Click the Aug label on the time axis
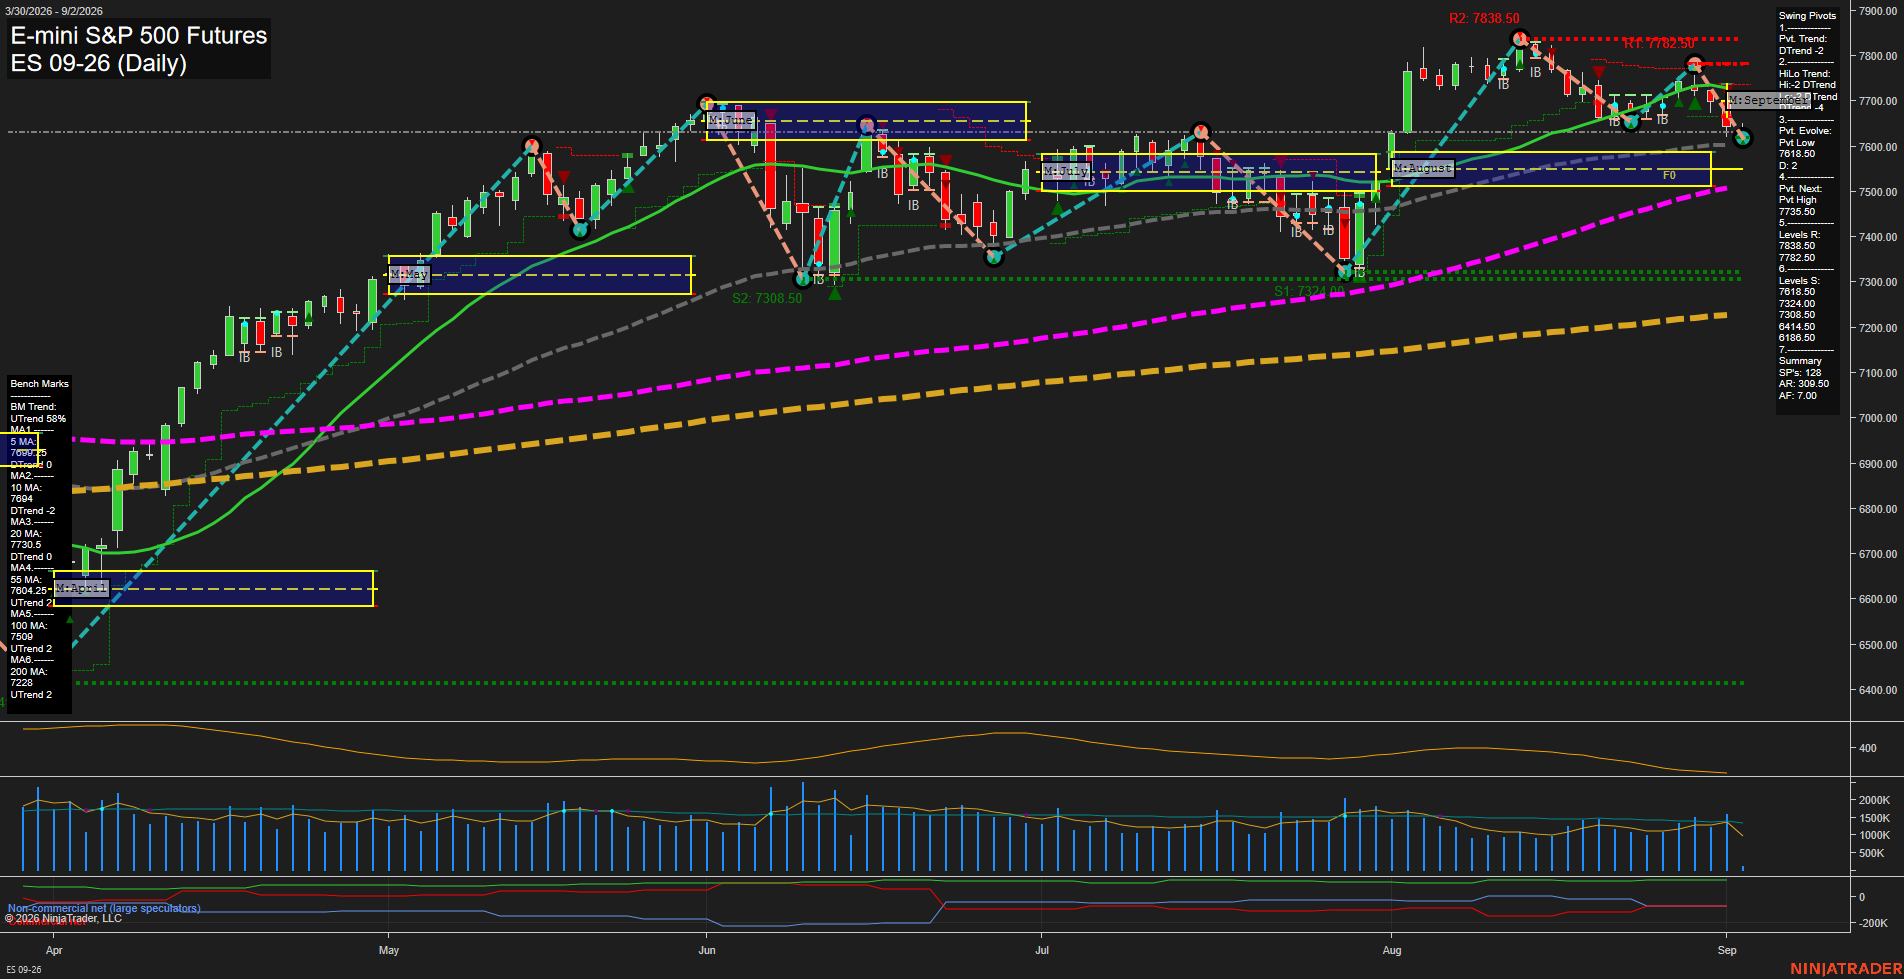The width and height of the screenshot is (1904, 979). [1392, 950]
